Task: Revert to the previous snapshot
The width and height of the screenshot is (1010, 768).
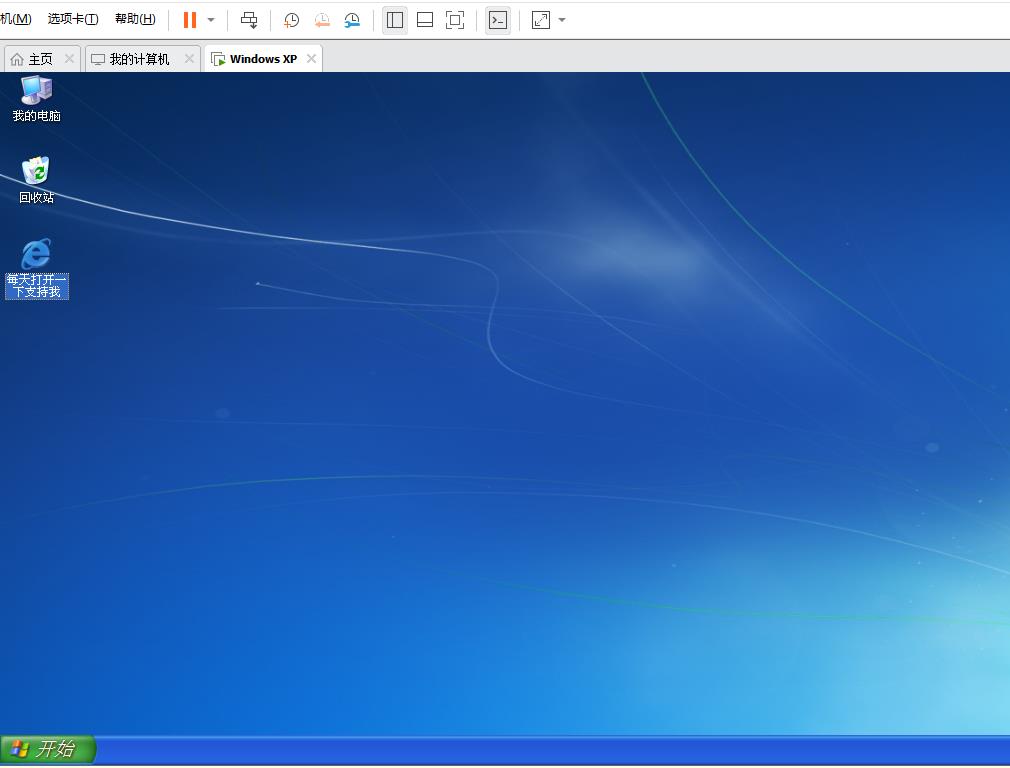Action: pos(322,20)
